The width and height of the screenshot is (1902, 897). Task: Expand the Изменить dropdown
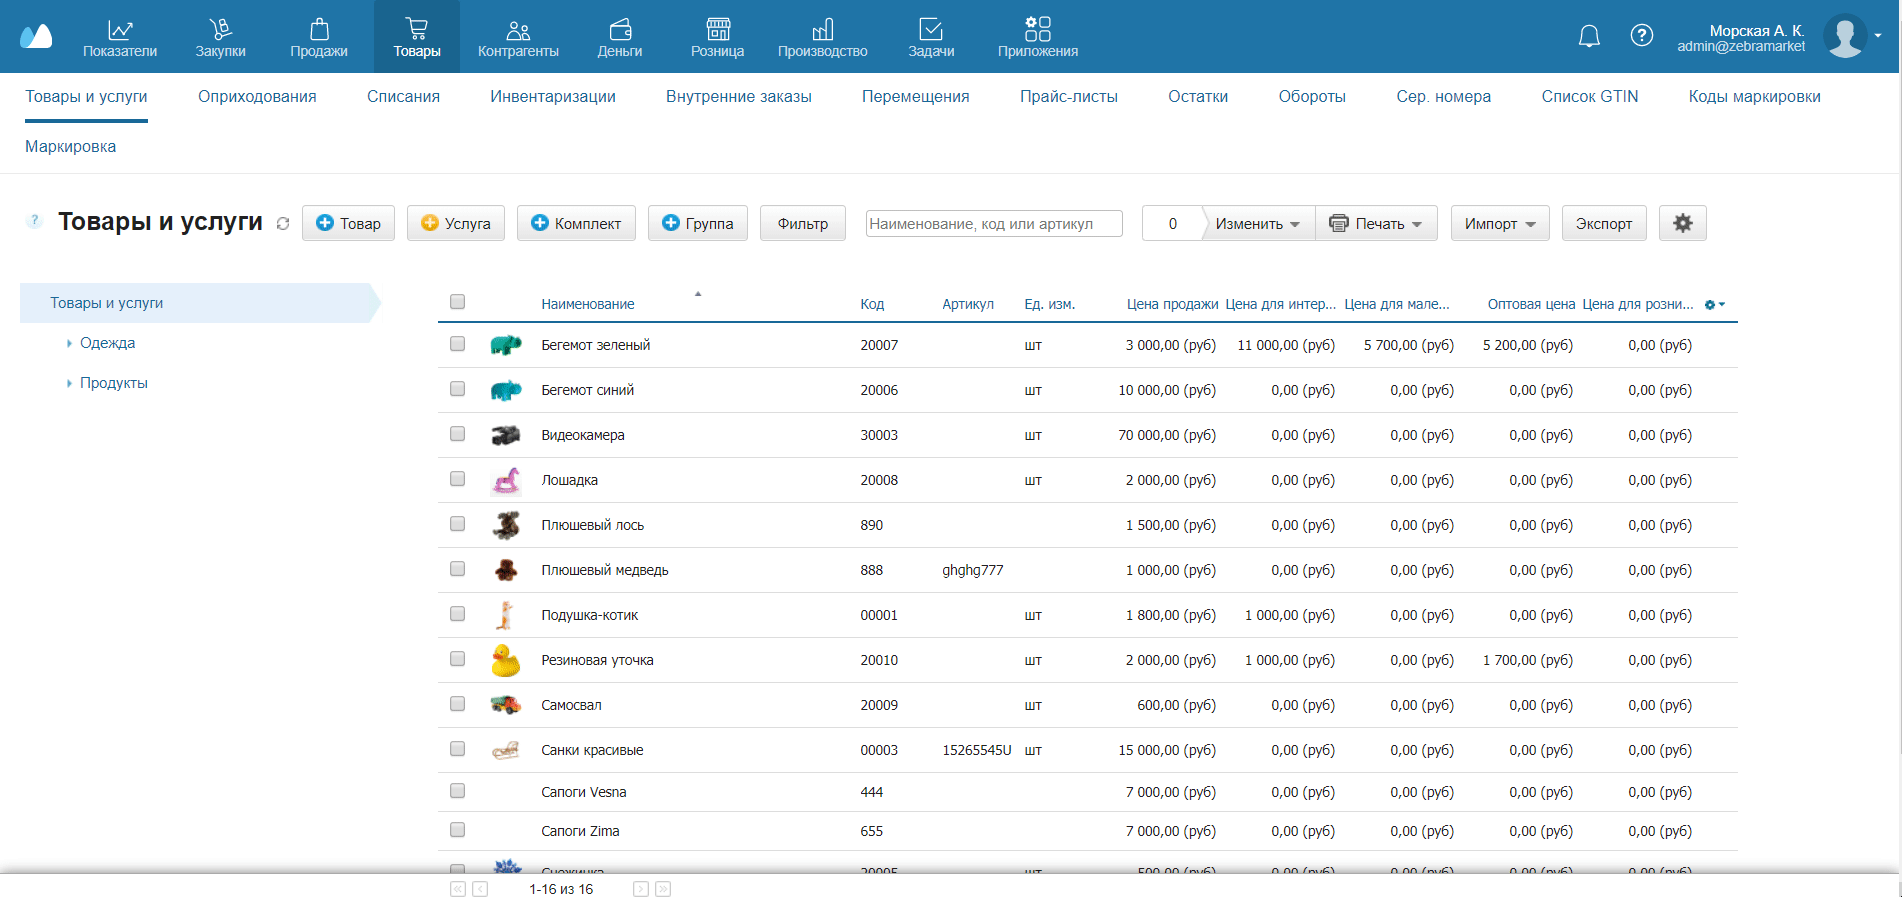pyautogui.click(x=1257, y=224)
